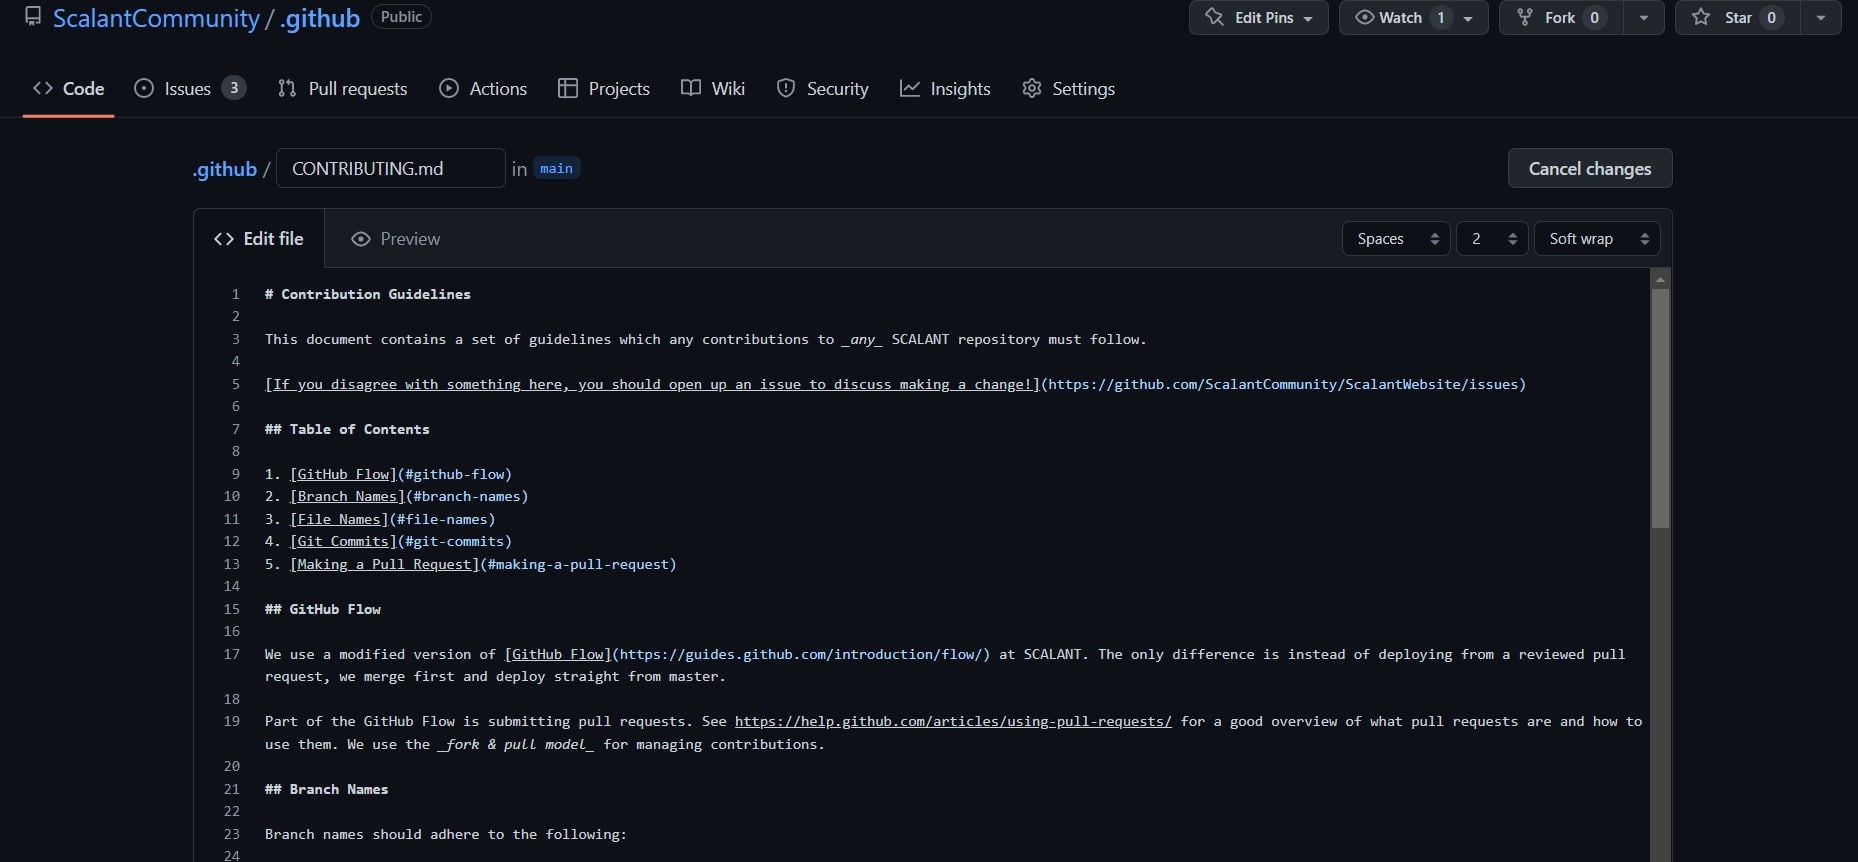Viewport: 1858px width, 862px height.
Task: Expand the Watch options caret
Action: tap(1469, 18)
